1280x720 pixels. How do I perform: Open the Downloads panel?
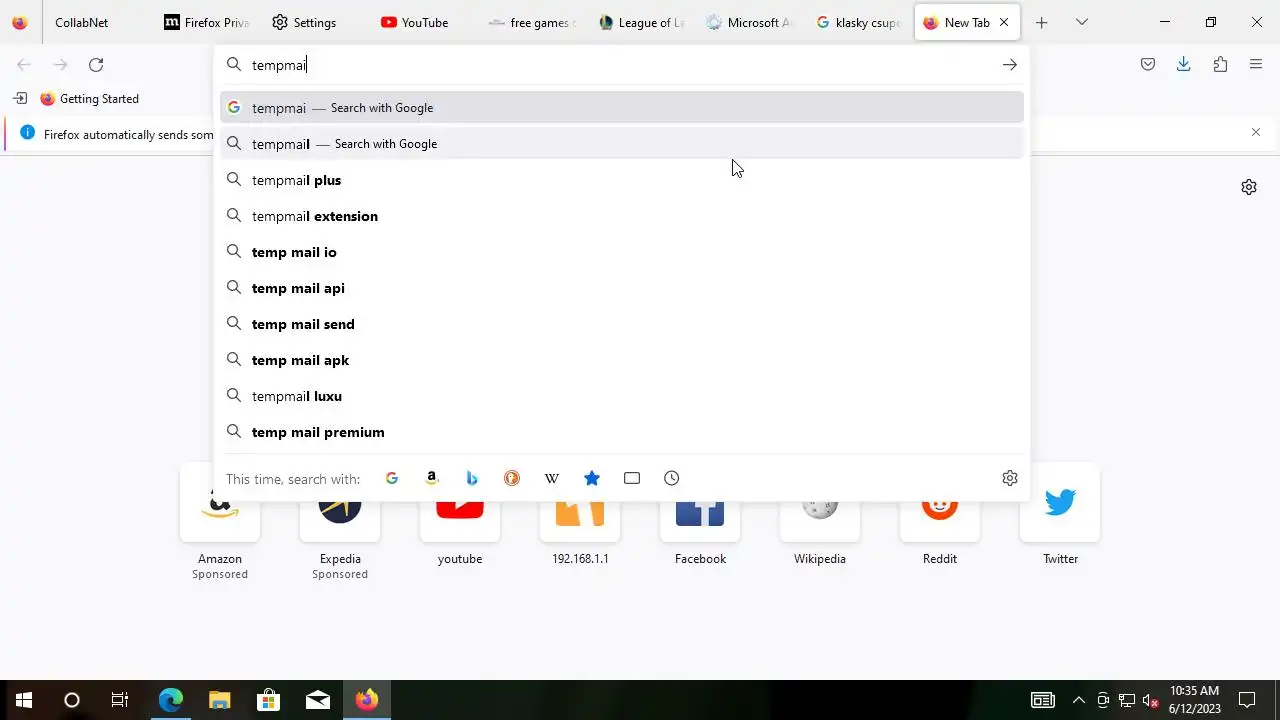(x=1184, y=65)
